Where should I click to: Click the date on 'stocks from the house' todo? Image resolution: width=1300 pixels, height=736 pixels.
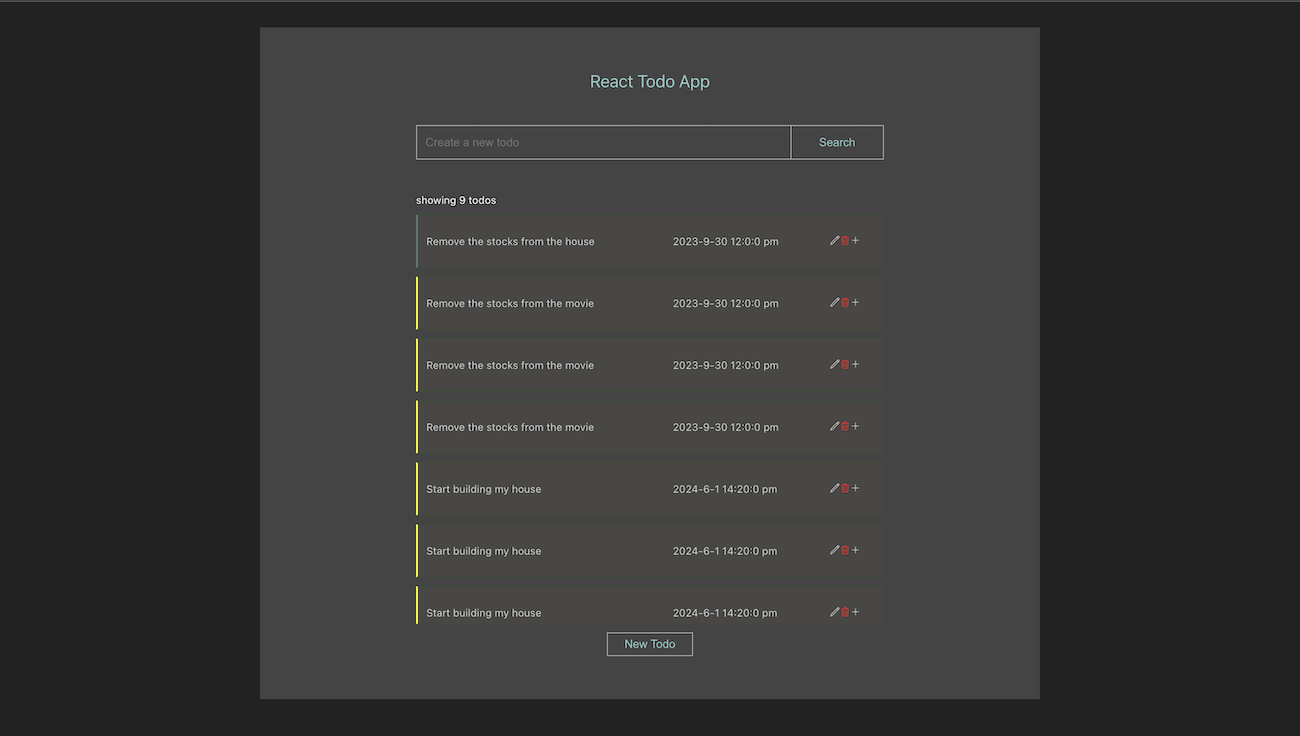(x=726, y=242)
